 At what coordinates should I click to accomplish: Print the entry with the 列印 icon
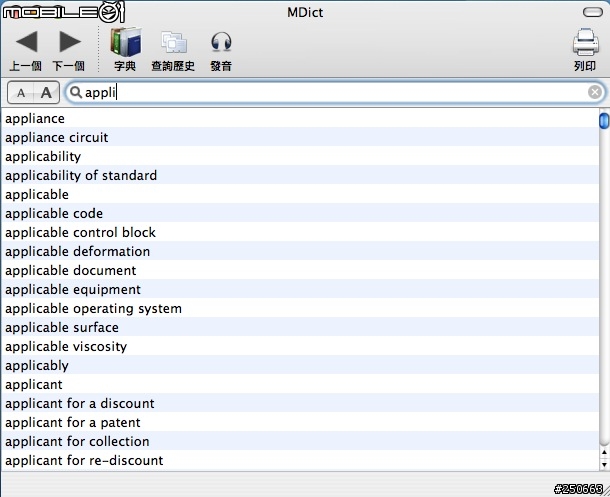click(x=585, y=42)
